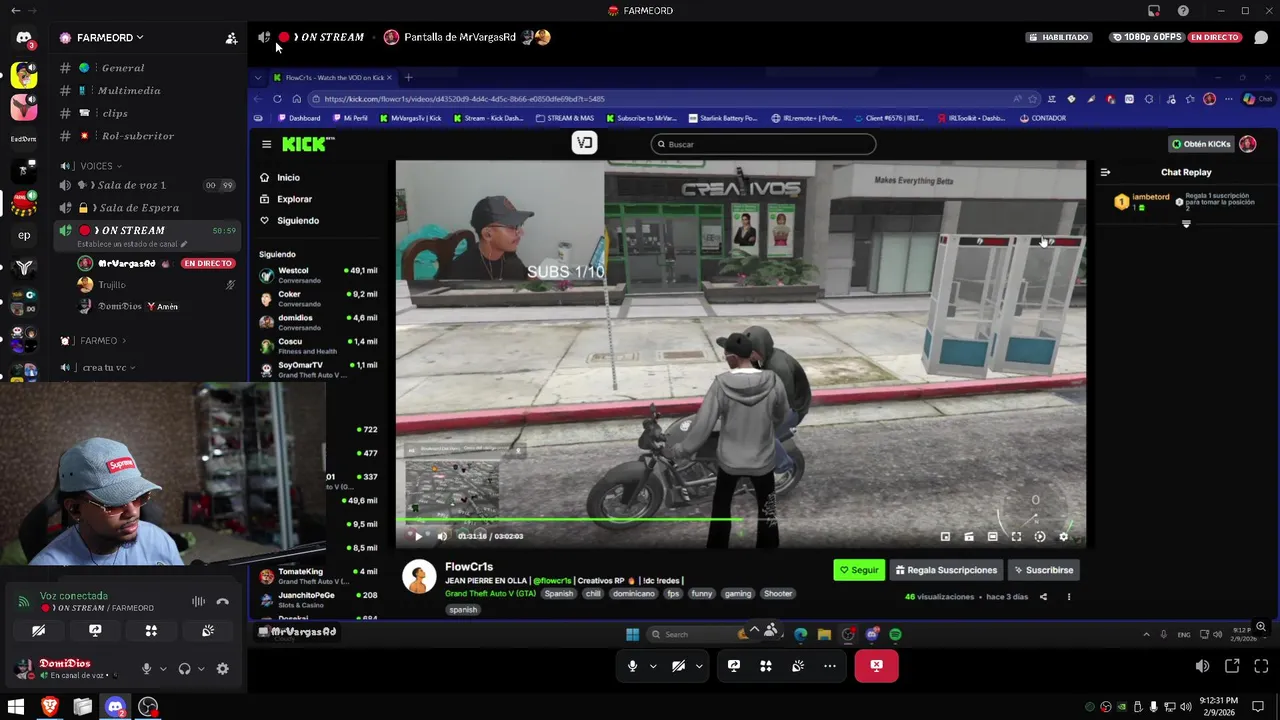This screenshot has height=720, width=1280.
Task: Open Discord direct messages home icon
Action: pos(24,38)
